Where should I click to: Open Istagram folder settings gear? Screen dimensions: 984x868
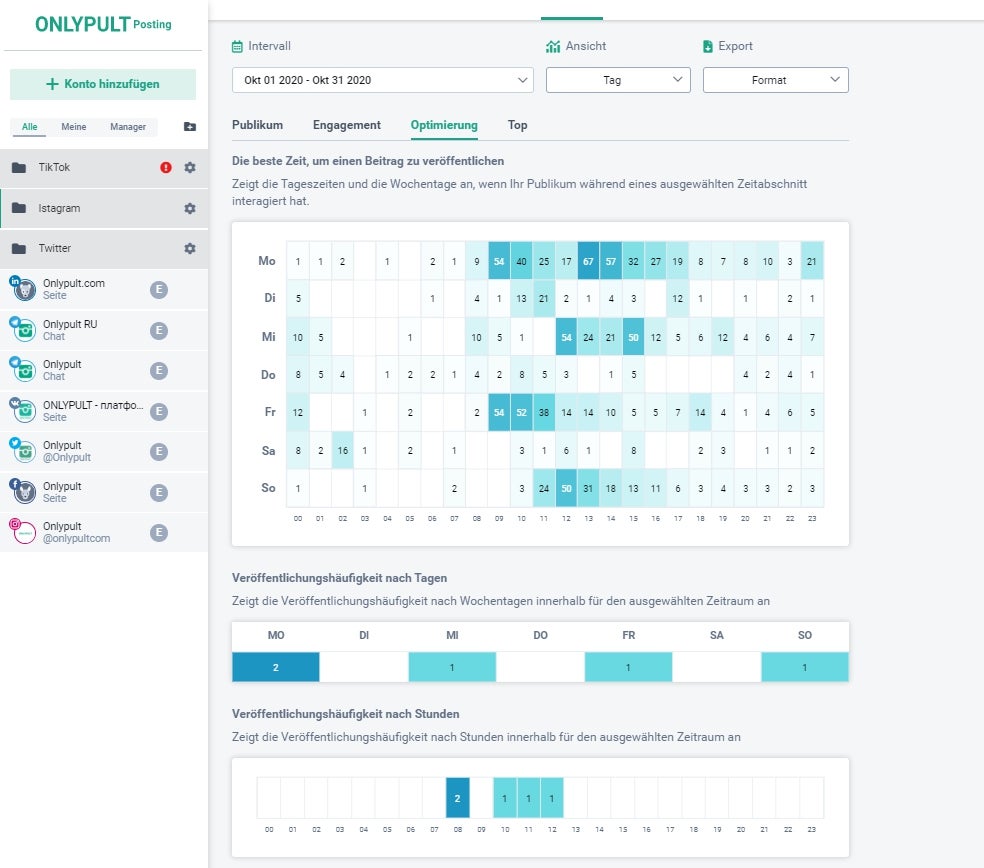190,208
